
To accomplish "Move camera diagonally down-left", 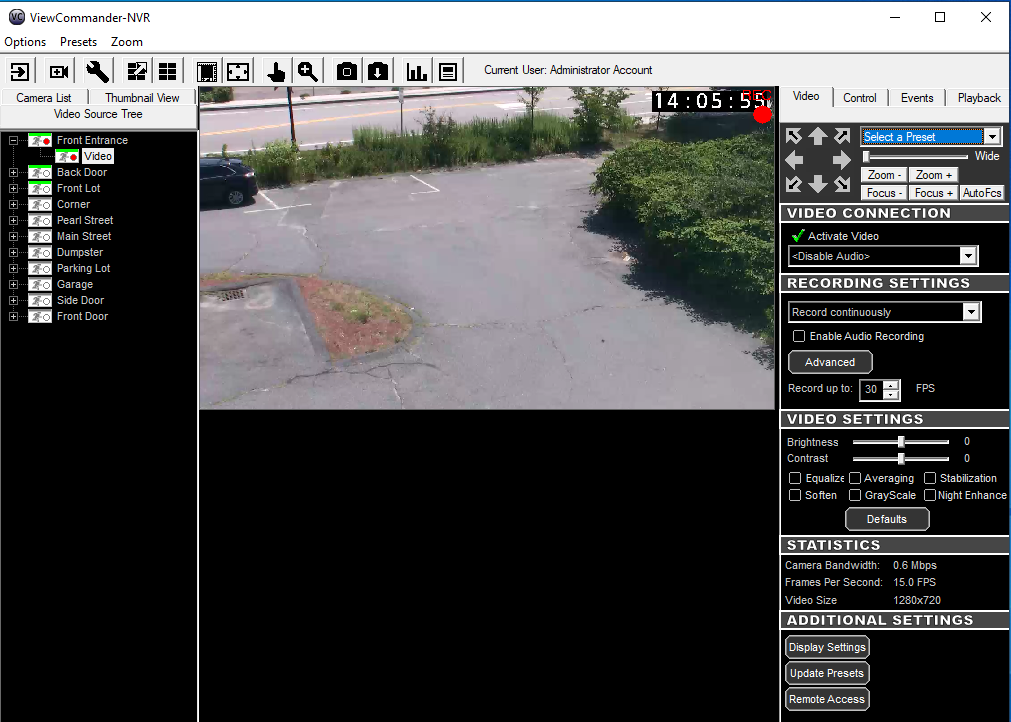I will [x=794, y=184].
